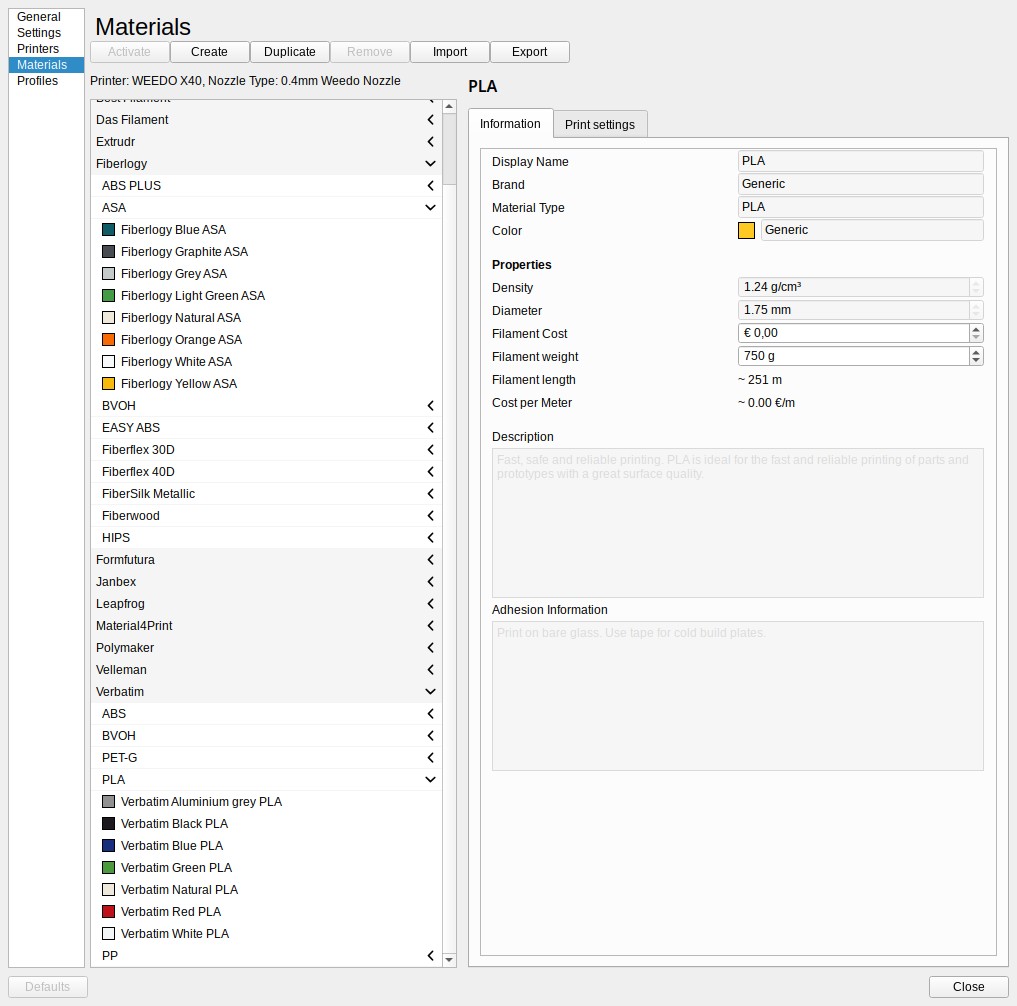
Task: Switch to the Print settings tab
Action: [600, 125]
